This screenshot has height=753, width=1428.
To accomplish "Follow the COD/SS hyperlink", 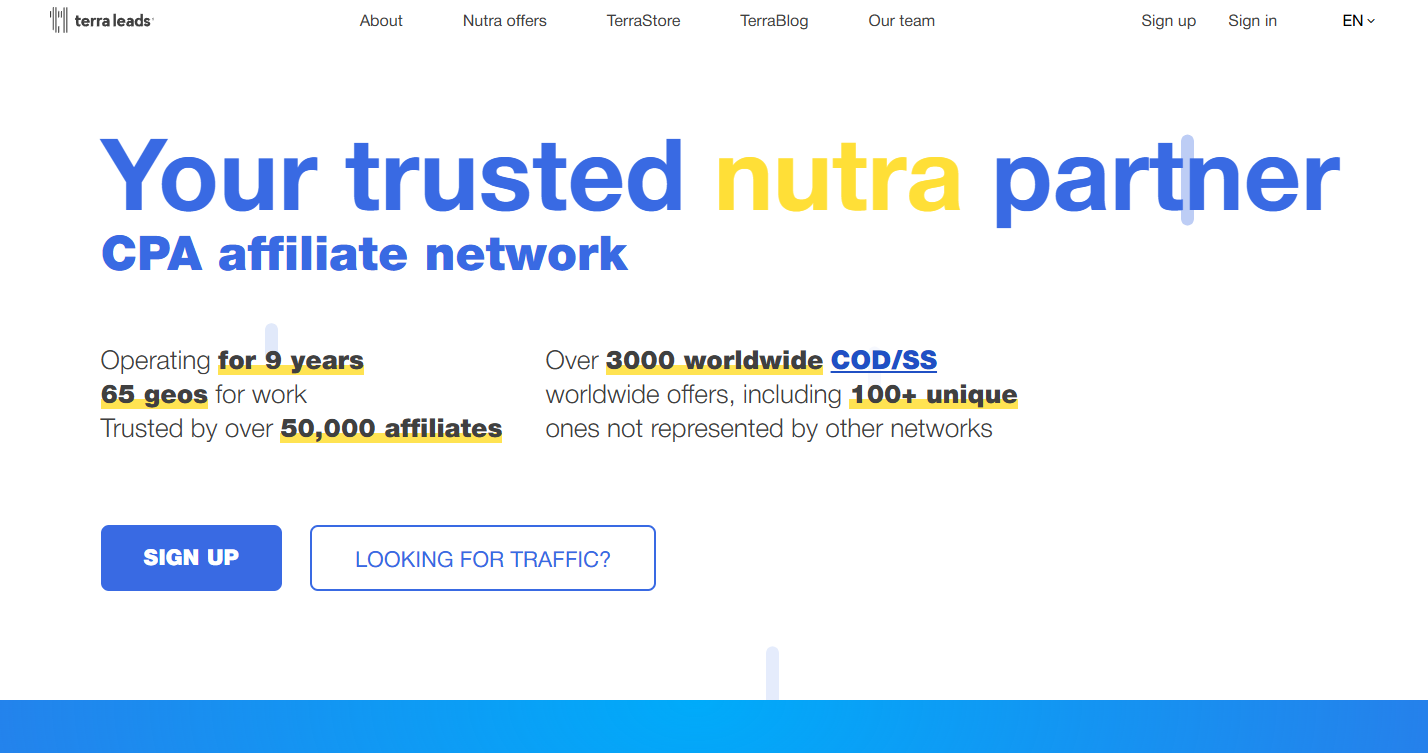I will pos(883,360).
